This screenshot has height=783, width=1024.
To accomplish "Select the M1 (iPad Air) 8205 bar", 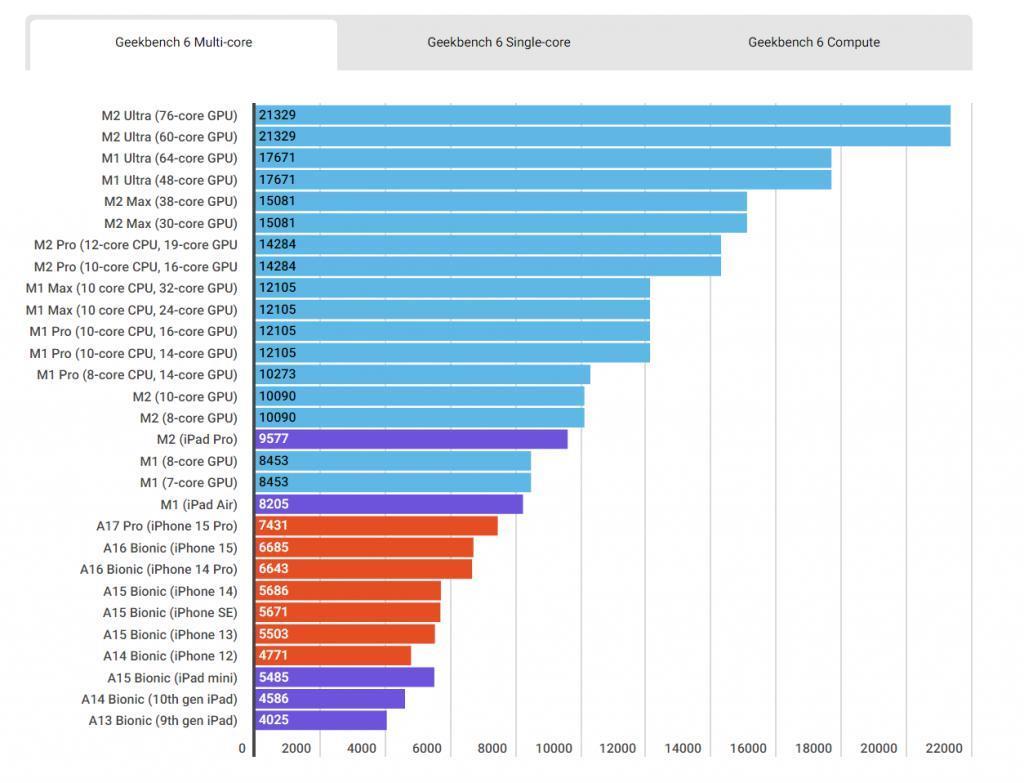I will point(389,504).
